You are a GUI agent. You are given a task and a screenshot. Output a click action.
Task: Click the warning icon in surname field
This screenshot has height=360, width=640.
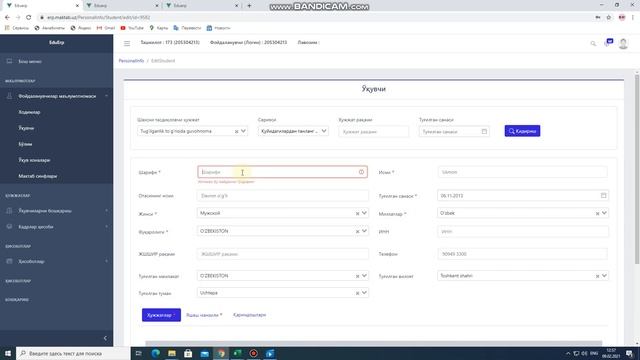pos(361,172)
